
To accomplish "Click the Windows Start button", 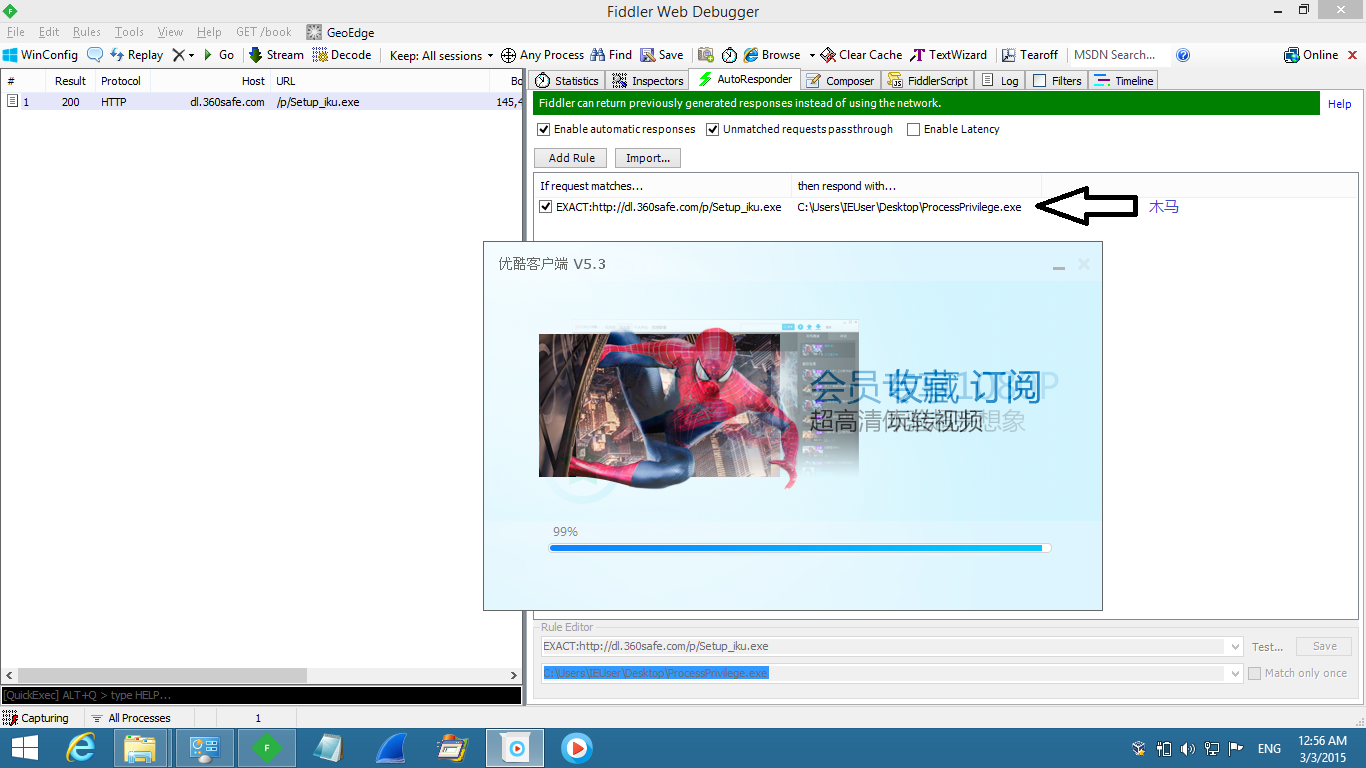I will pos(25,747).
